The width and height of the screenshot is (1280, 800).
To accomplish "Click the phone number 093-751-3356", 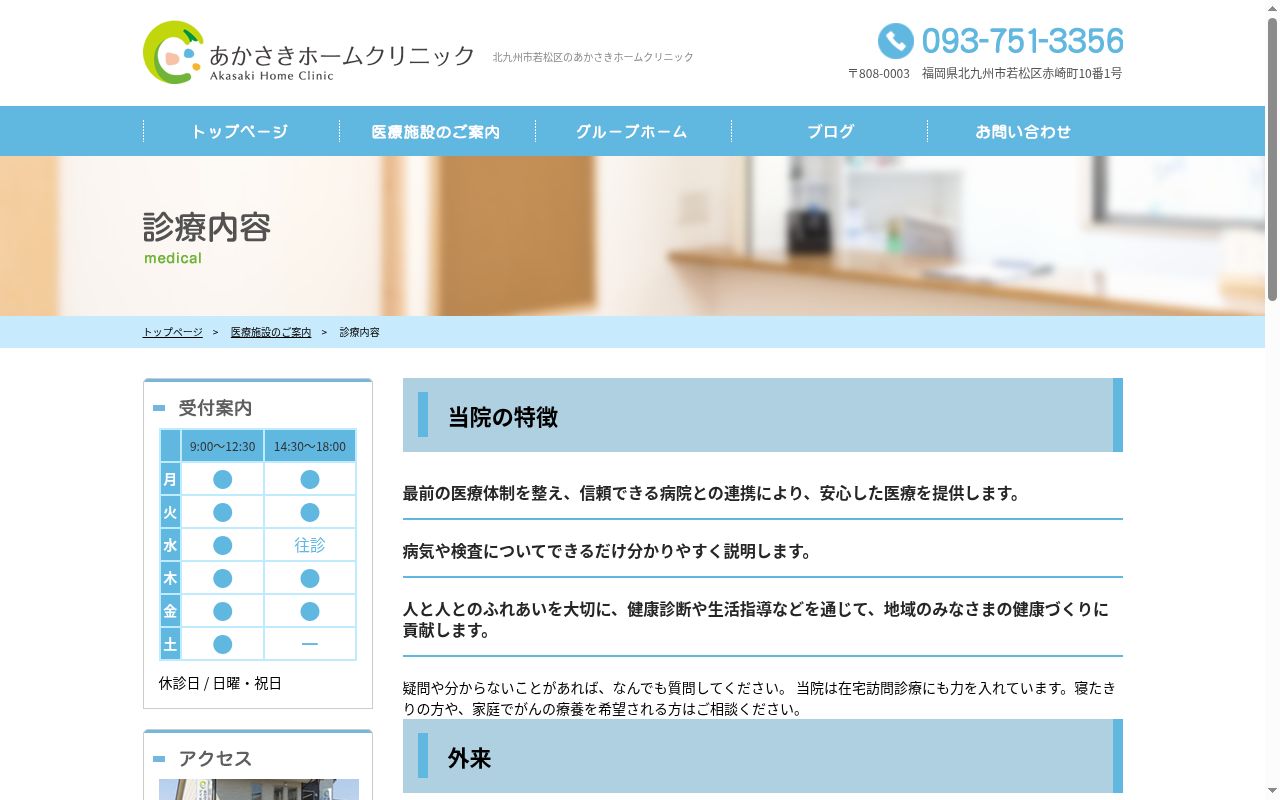I will click(1022, 41).
